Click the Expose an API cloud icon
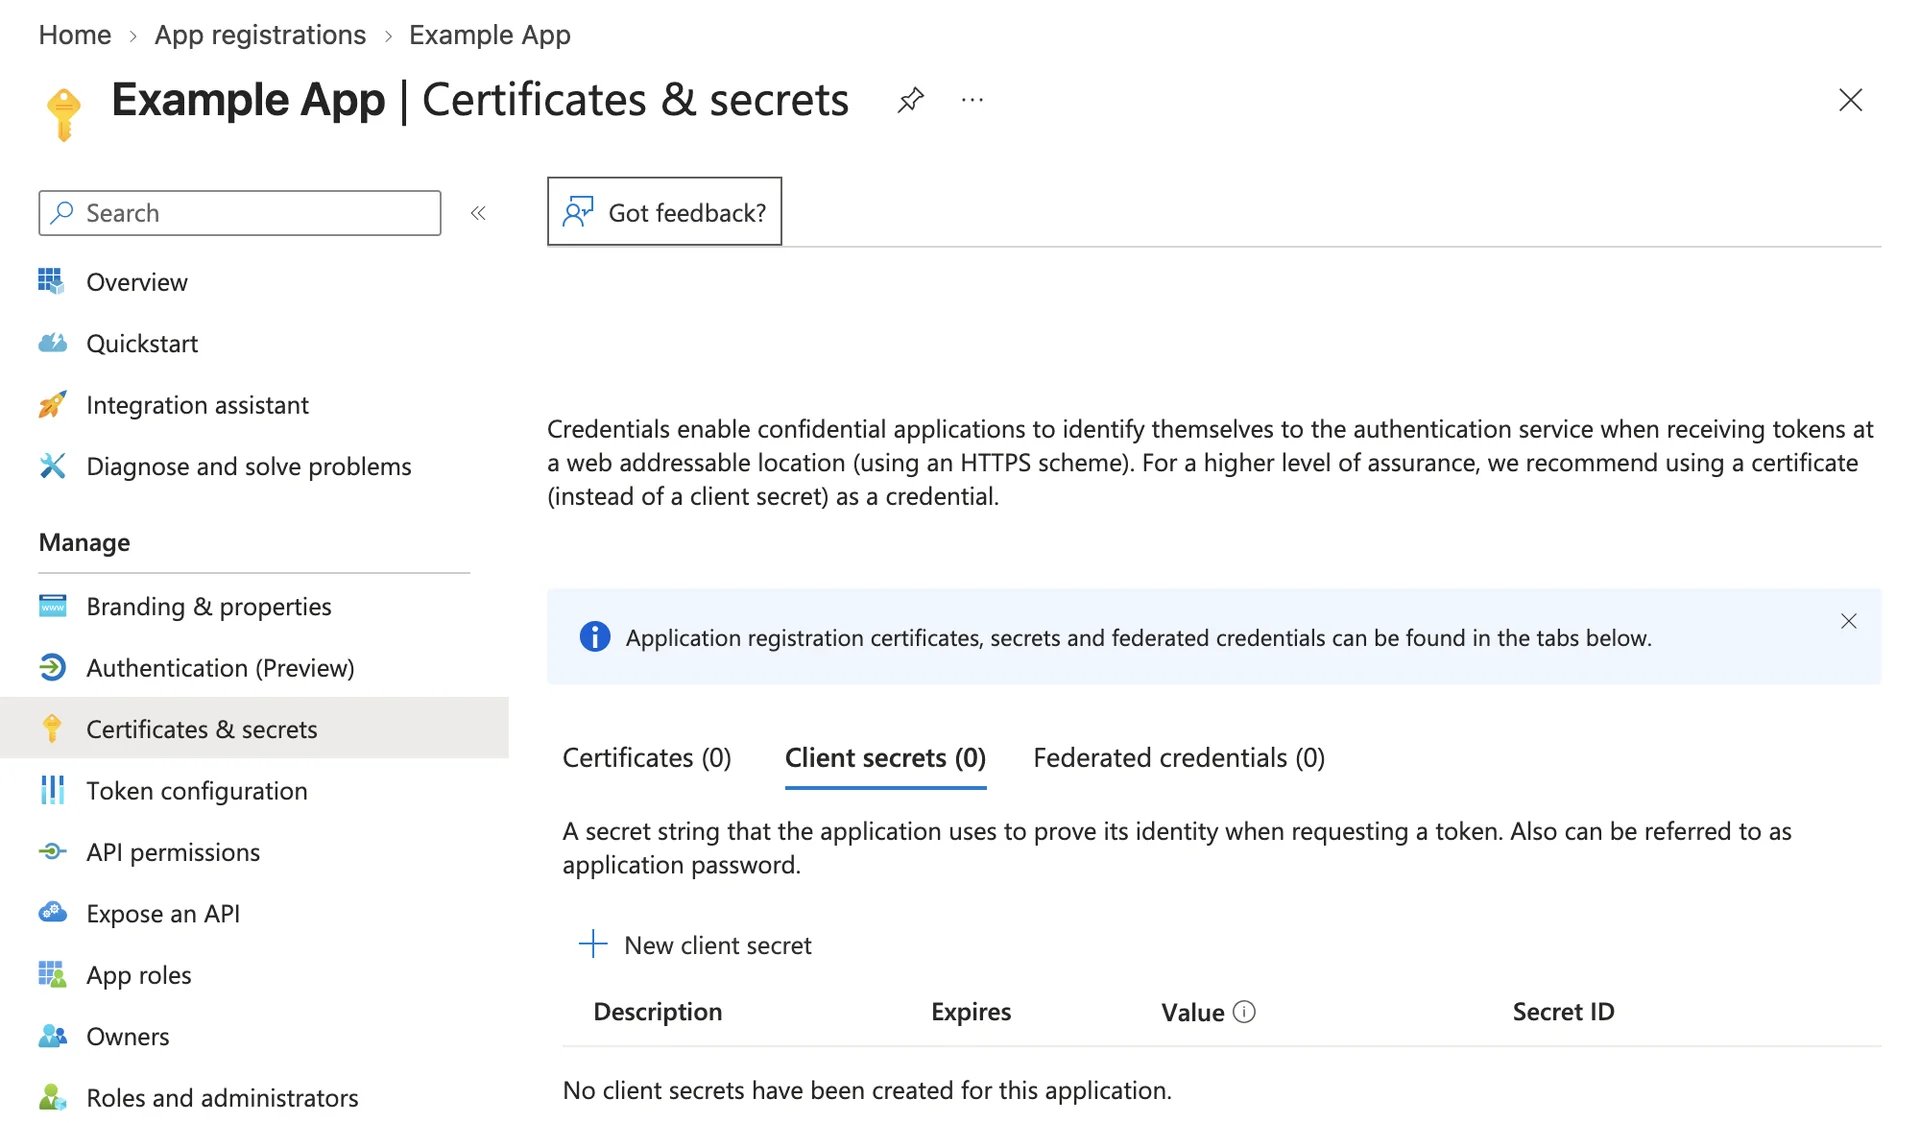 (x=52, y=912)
